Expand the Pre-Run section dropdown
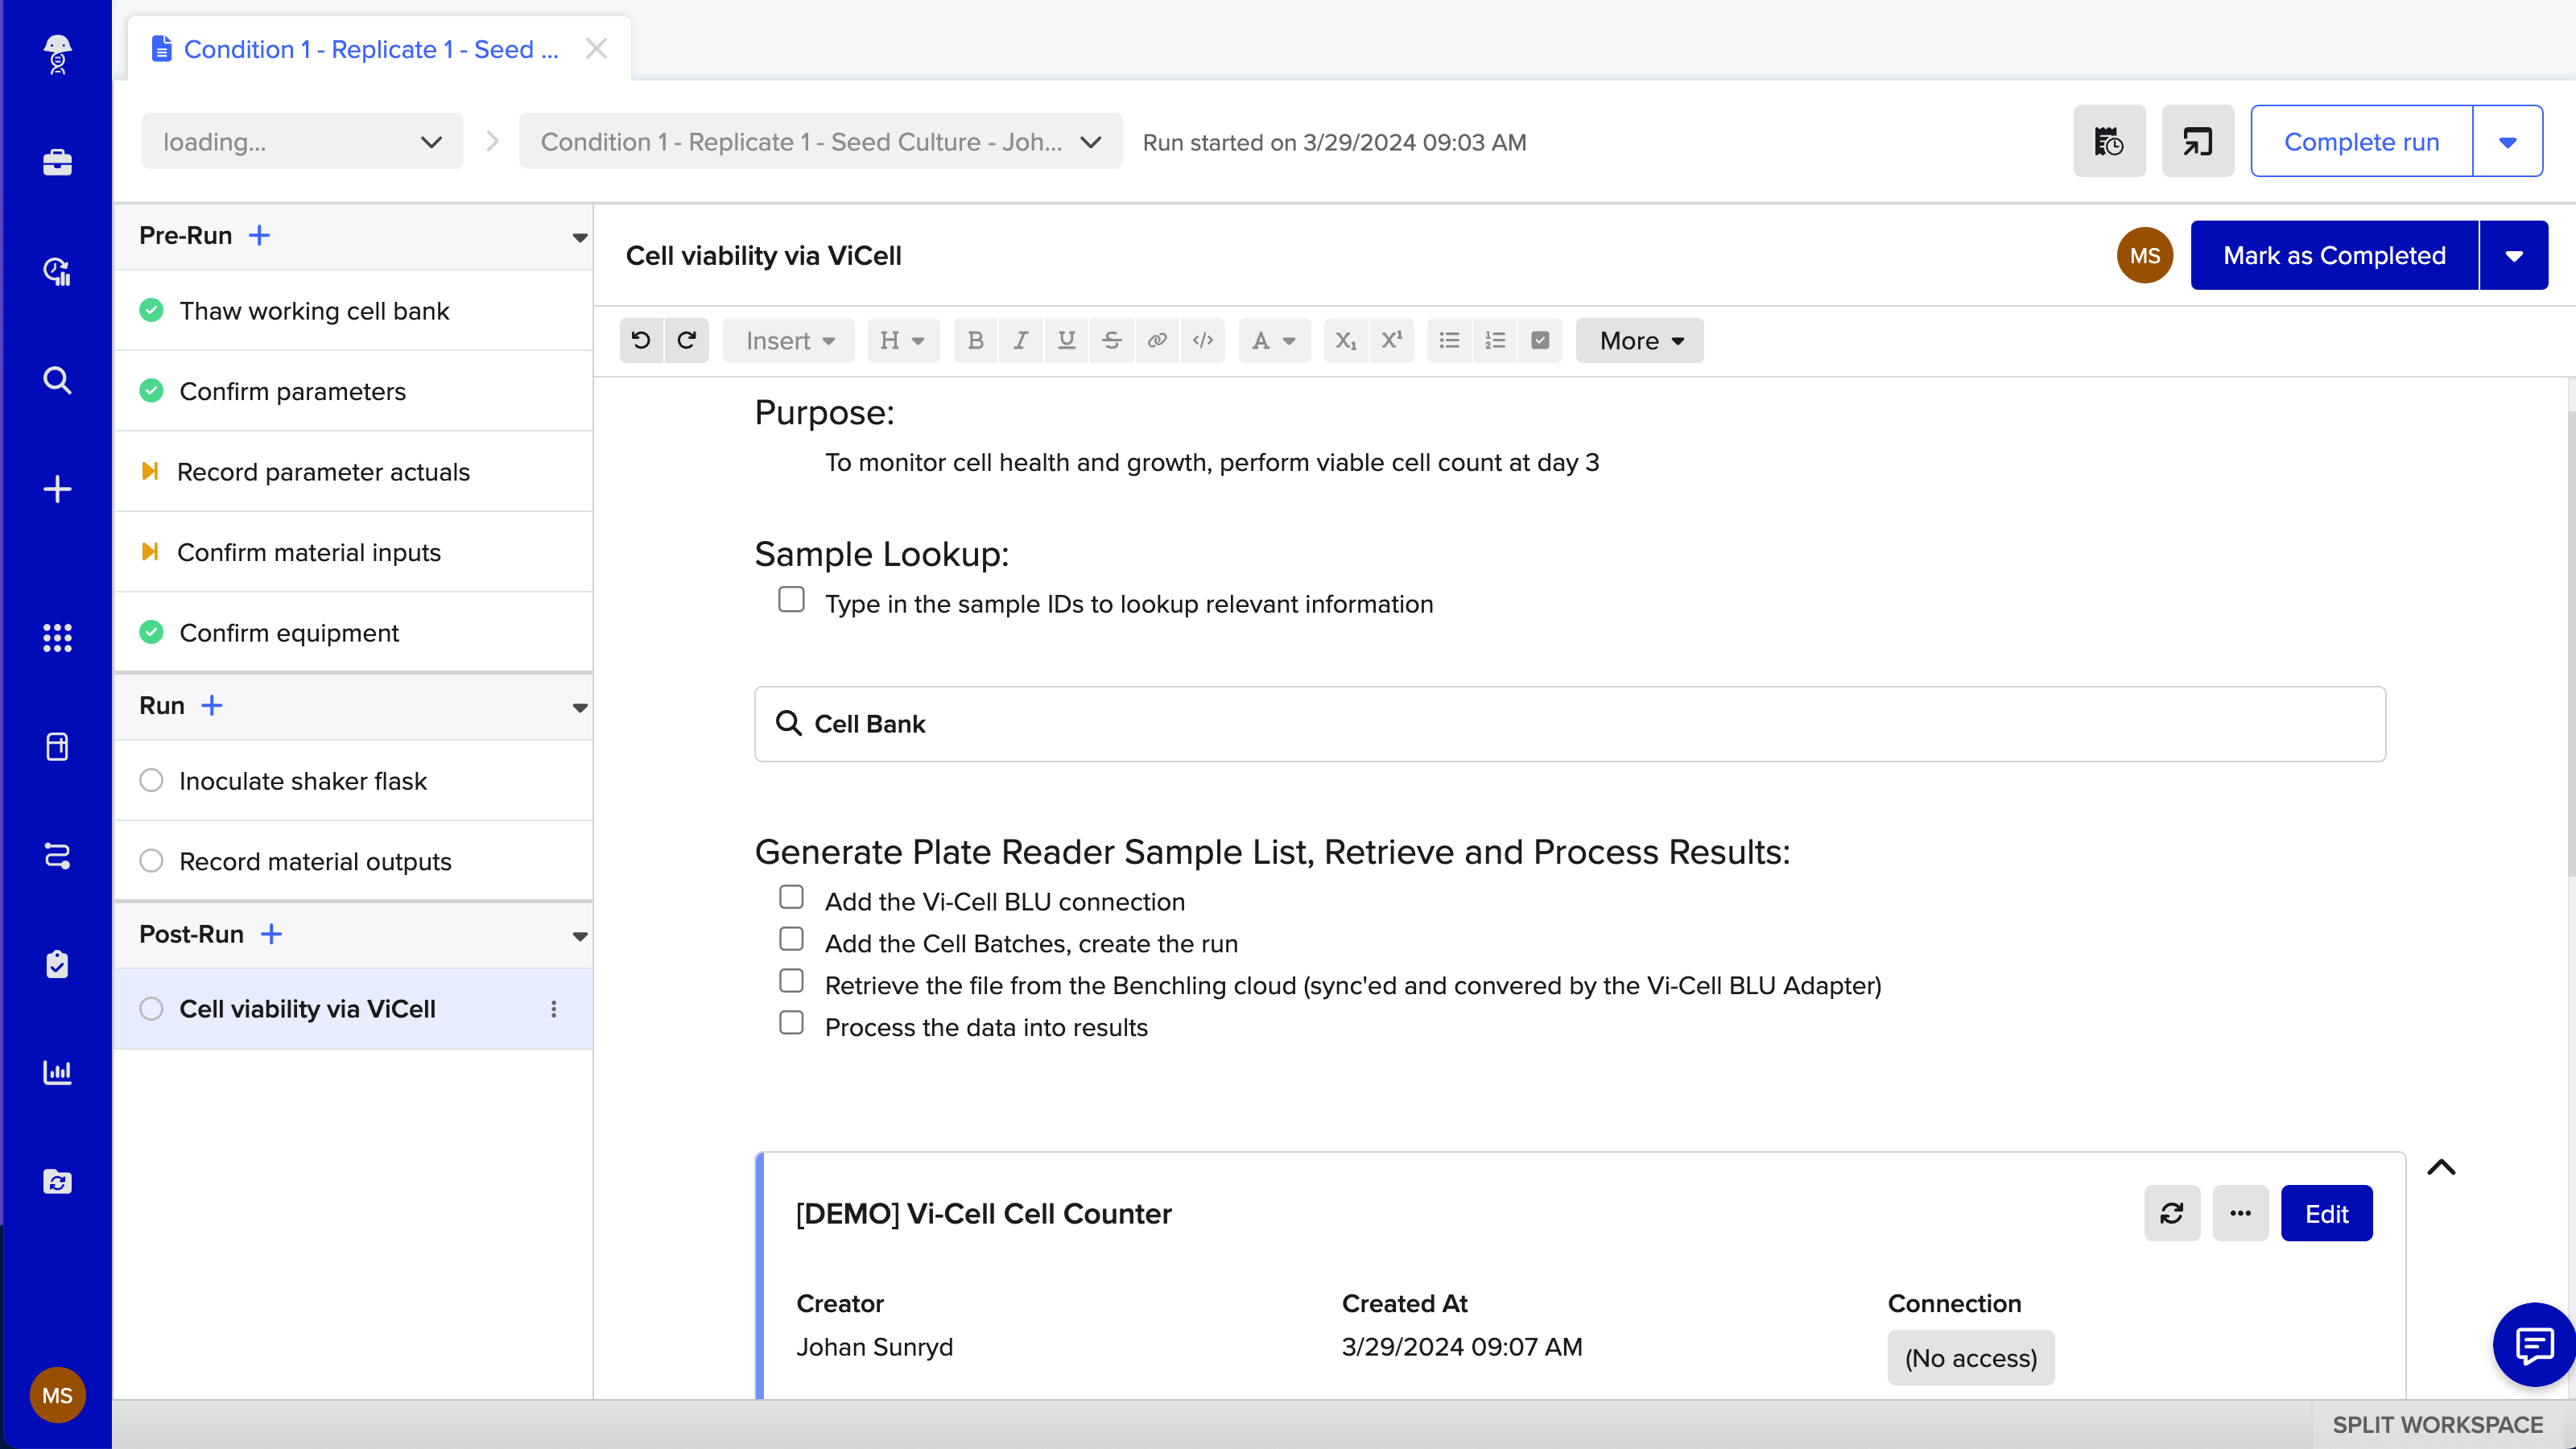This screenshot has height=1449, width=2576. [579, 235]
